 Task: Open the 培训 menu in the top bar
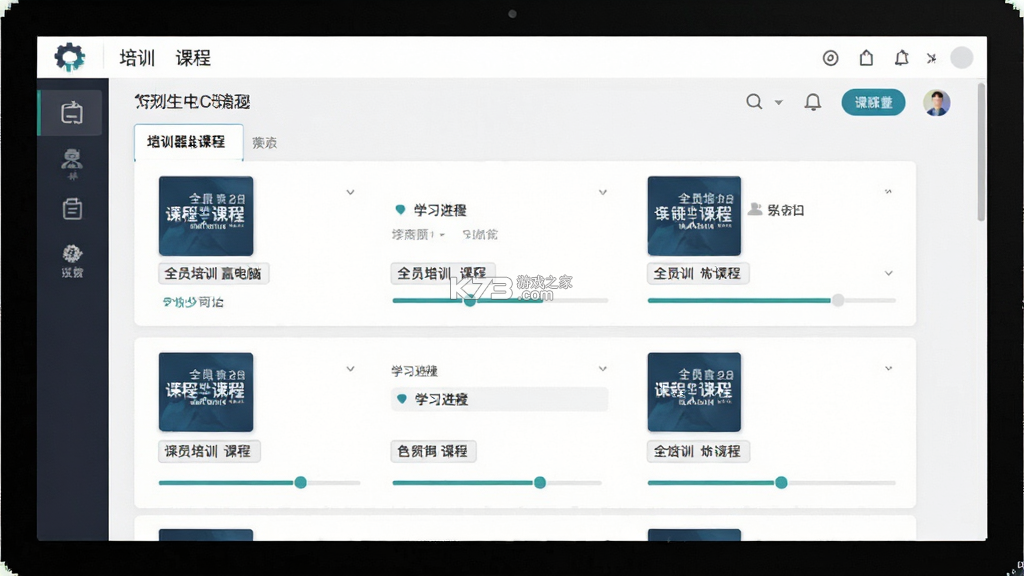click(137, 58)
